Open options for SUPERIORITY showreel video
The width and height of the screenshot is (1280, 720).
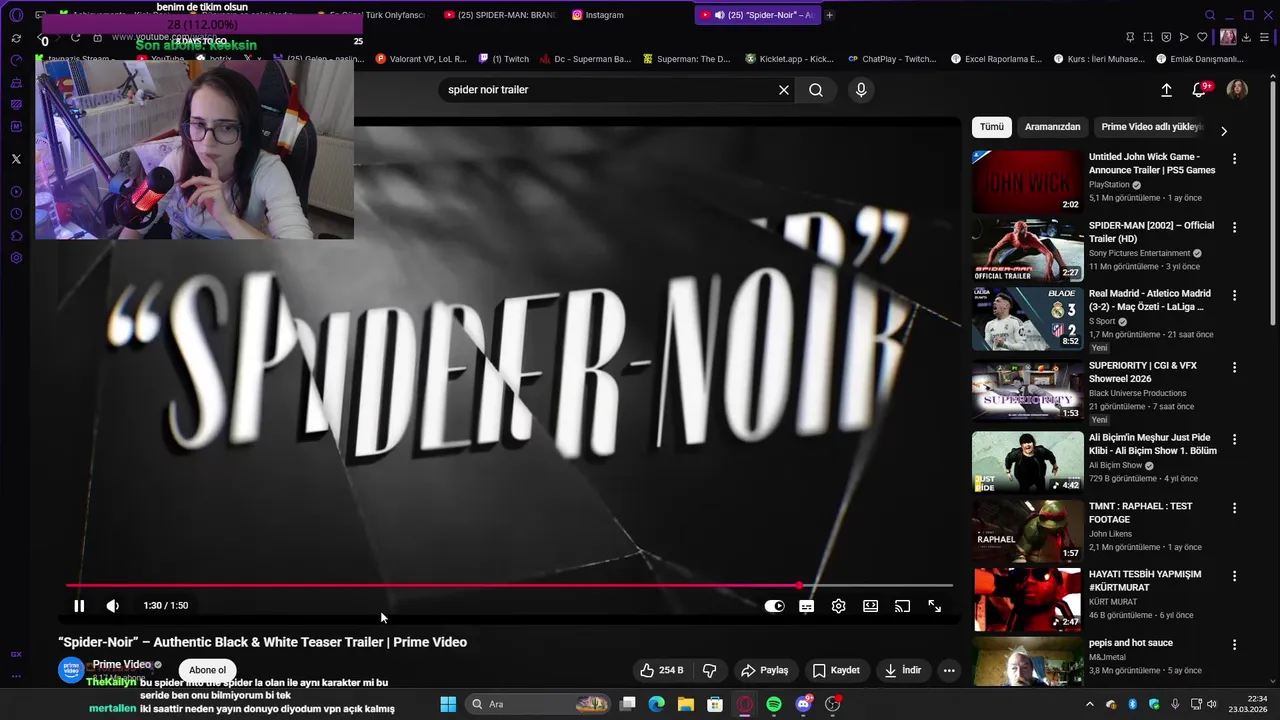(x=1234, y=367)
